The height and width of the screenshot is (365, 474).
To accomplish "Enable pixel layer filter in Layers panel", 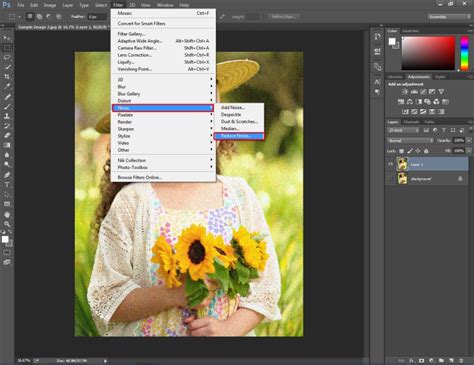I will (426, 130).
